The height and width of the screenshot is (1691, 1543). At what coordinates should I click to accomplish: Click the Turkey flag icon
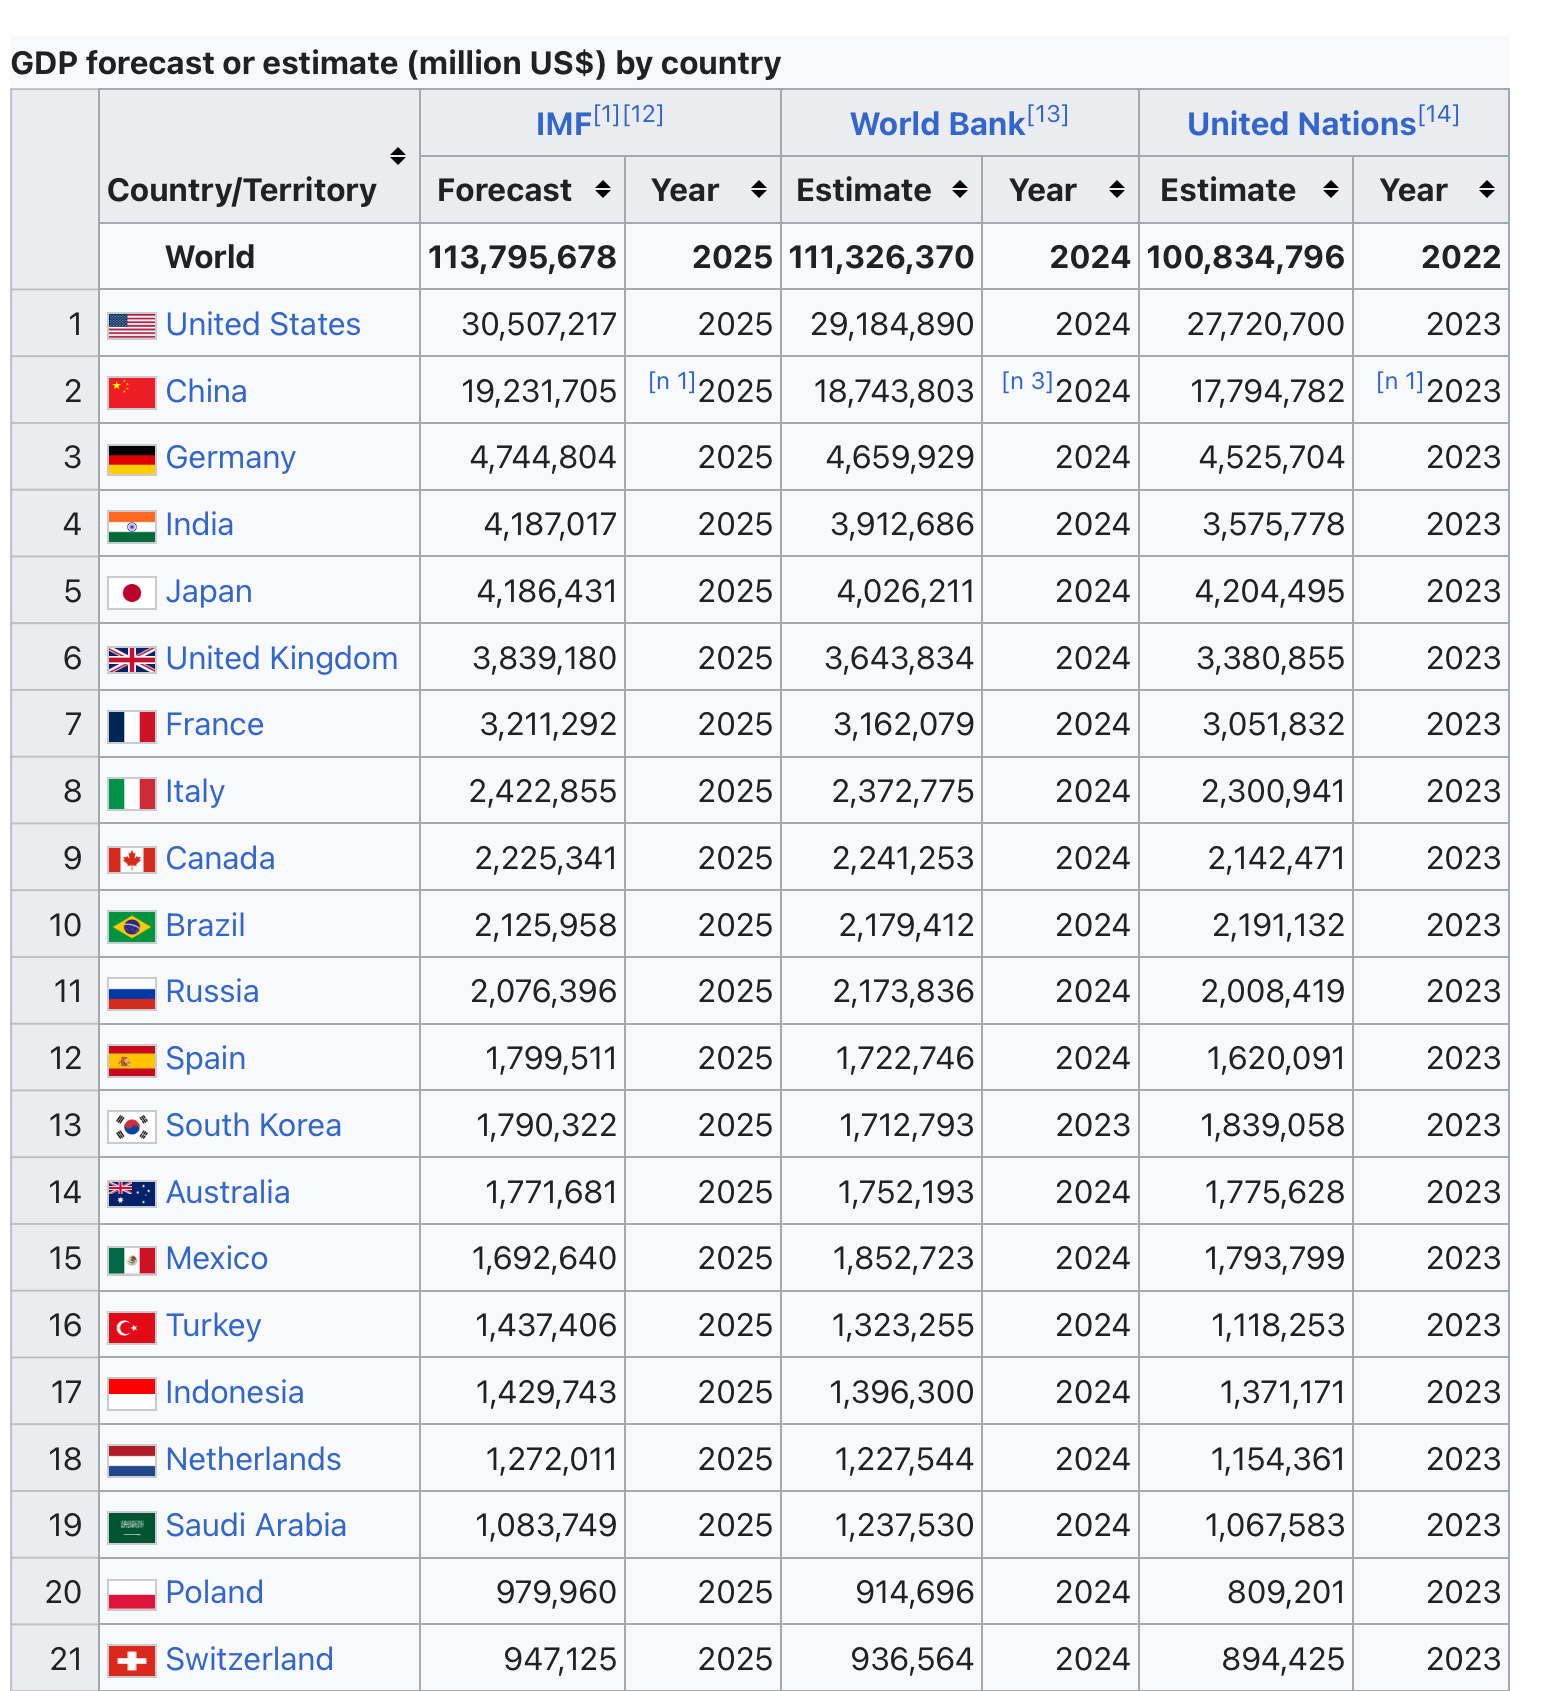coord(132,1327)
